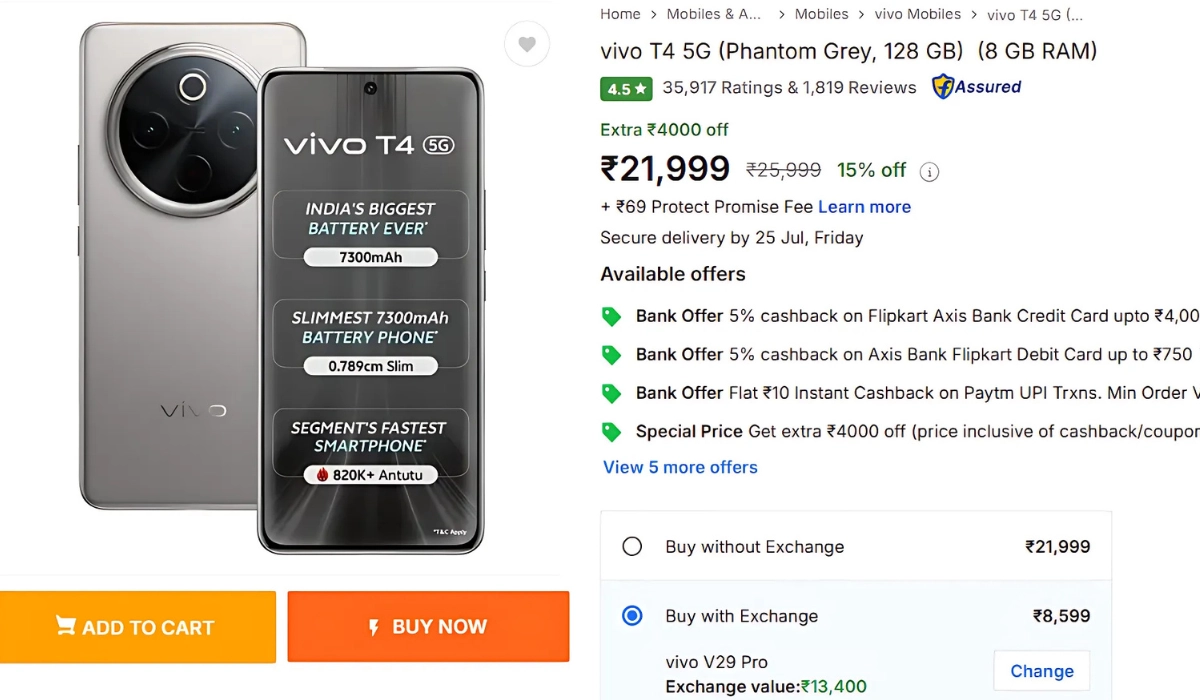Open the Mobiles breadcrumb link
The width and height of the screenshot is (1200, 700).
(821, 14)
